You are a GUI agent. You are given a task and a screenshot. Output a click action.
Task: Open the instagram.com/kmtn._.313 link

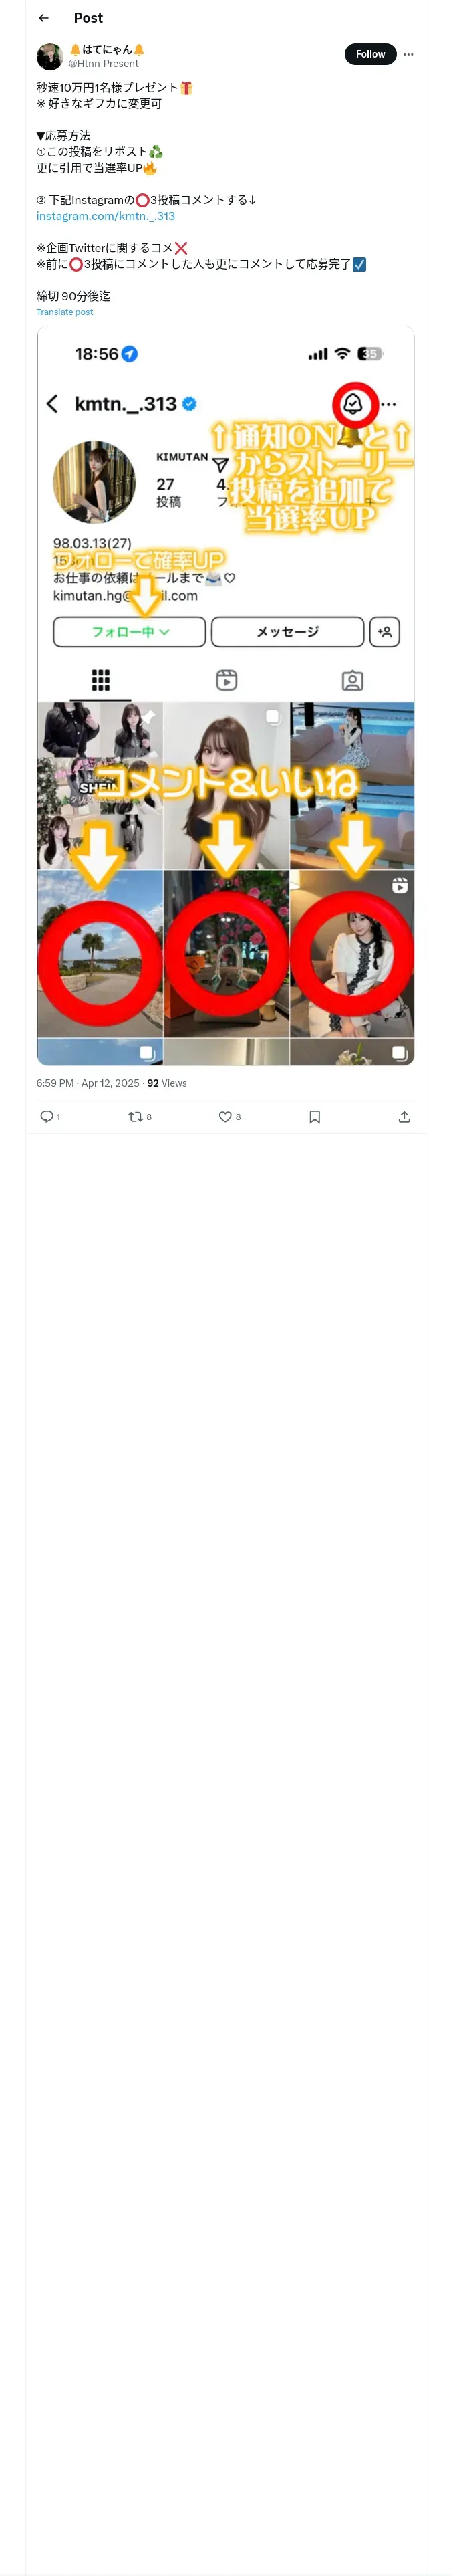[x=105, y=216]
